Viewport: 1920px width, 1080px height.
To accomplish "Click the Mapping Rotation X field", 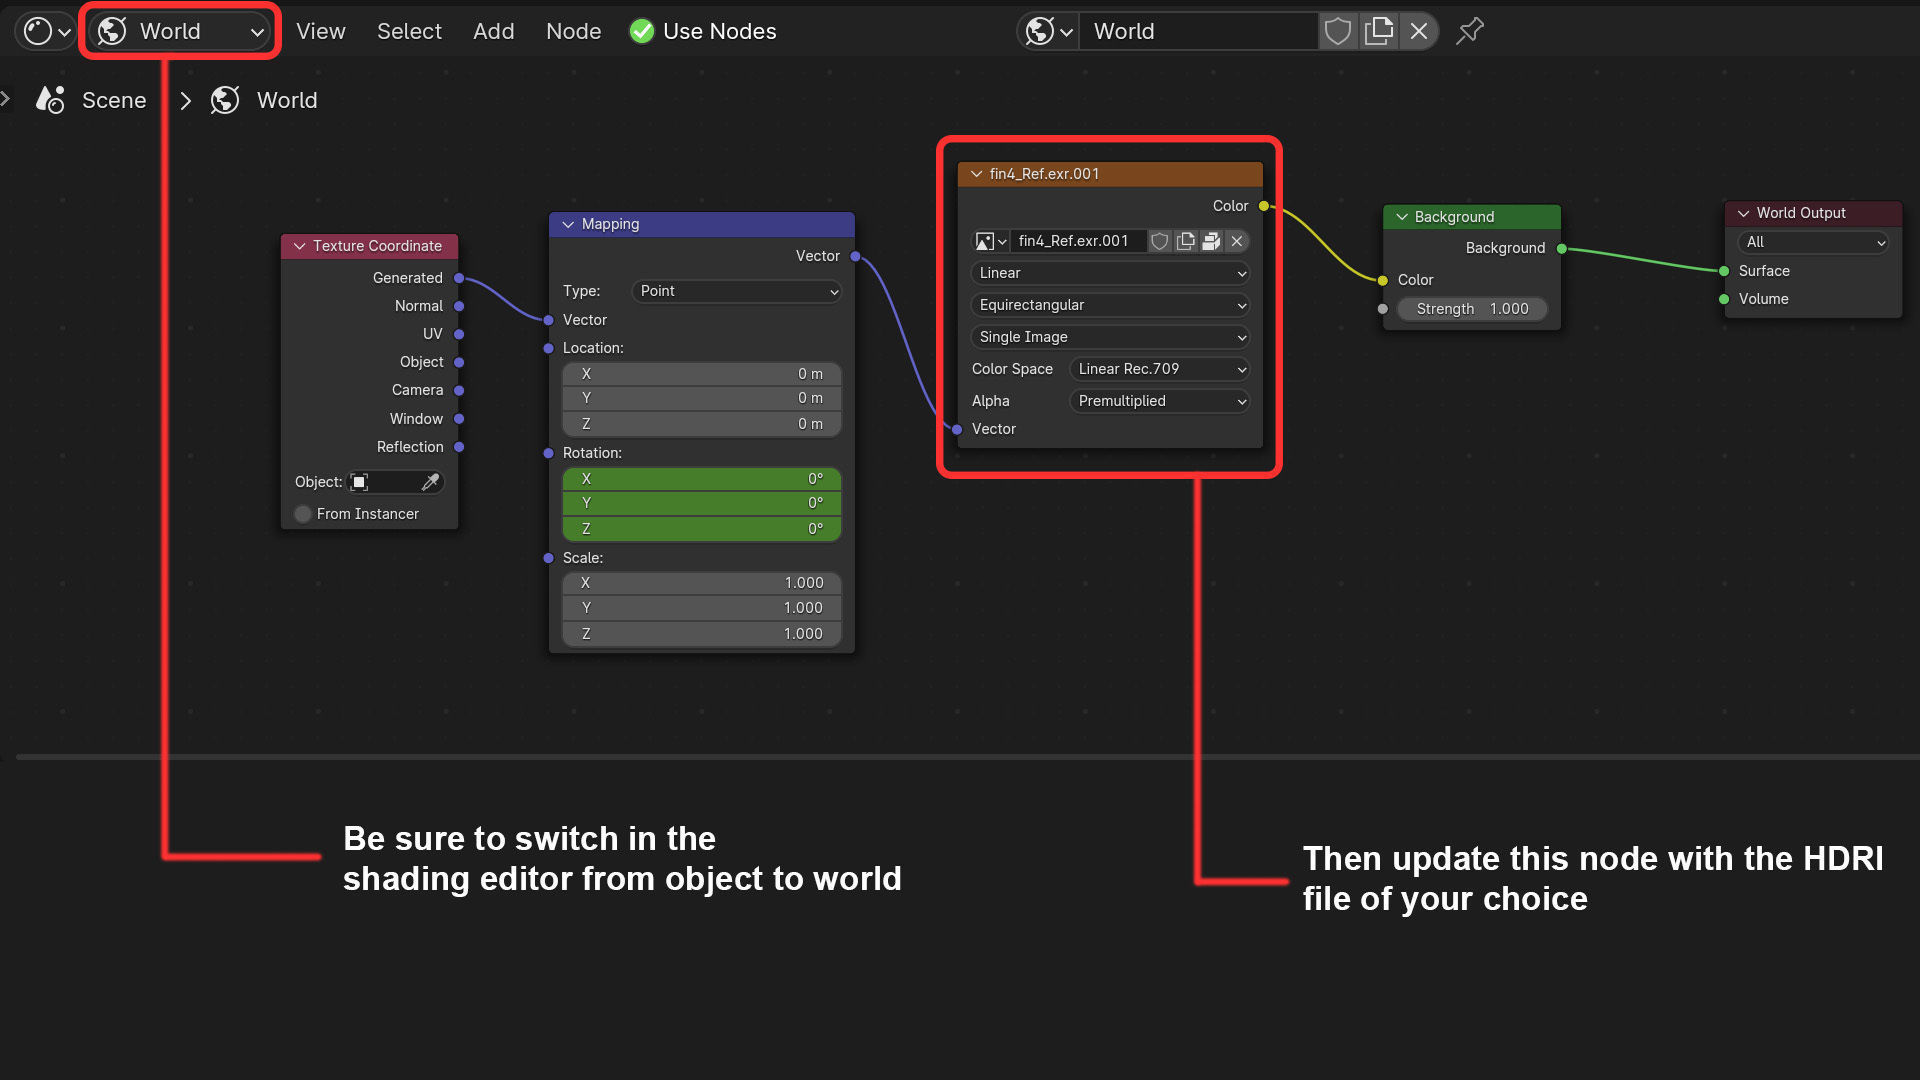I will tap(701, 479).
